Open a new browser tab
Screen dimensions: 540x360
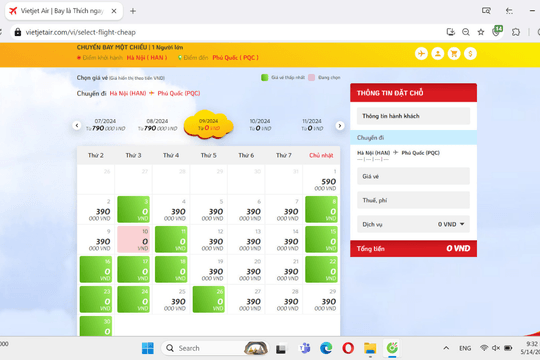pos(133,11)
